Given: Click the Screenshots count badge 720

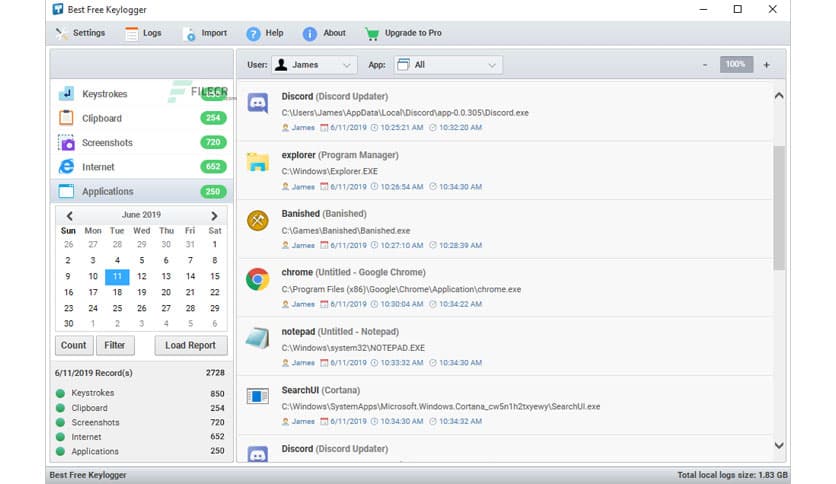Looking at the screenshot, I should click(x=213, y=142).
